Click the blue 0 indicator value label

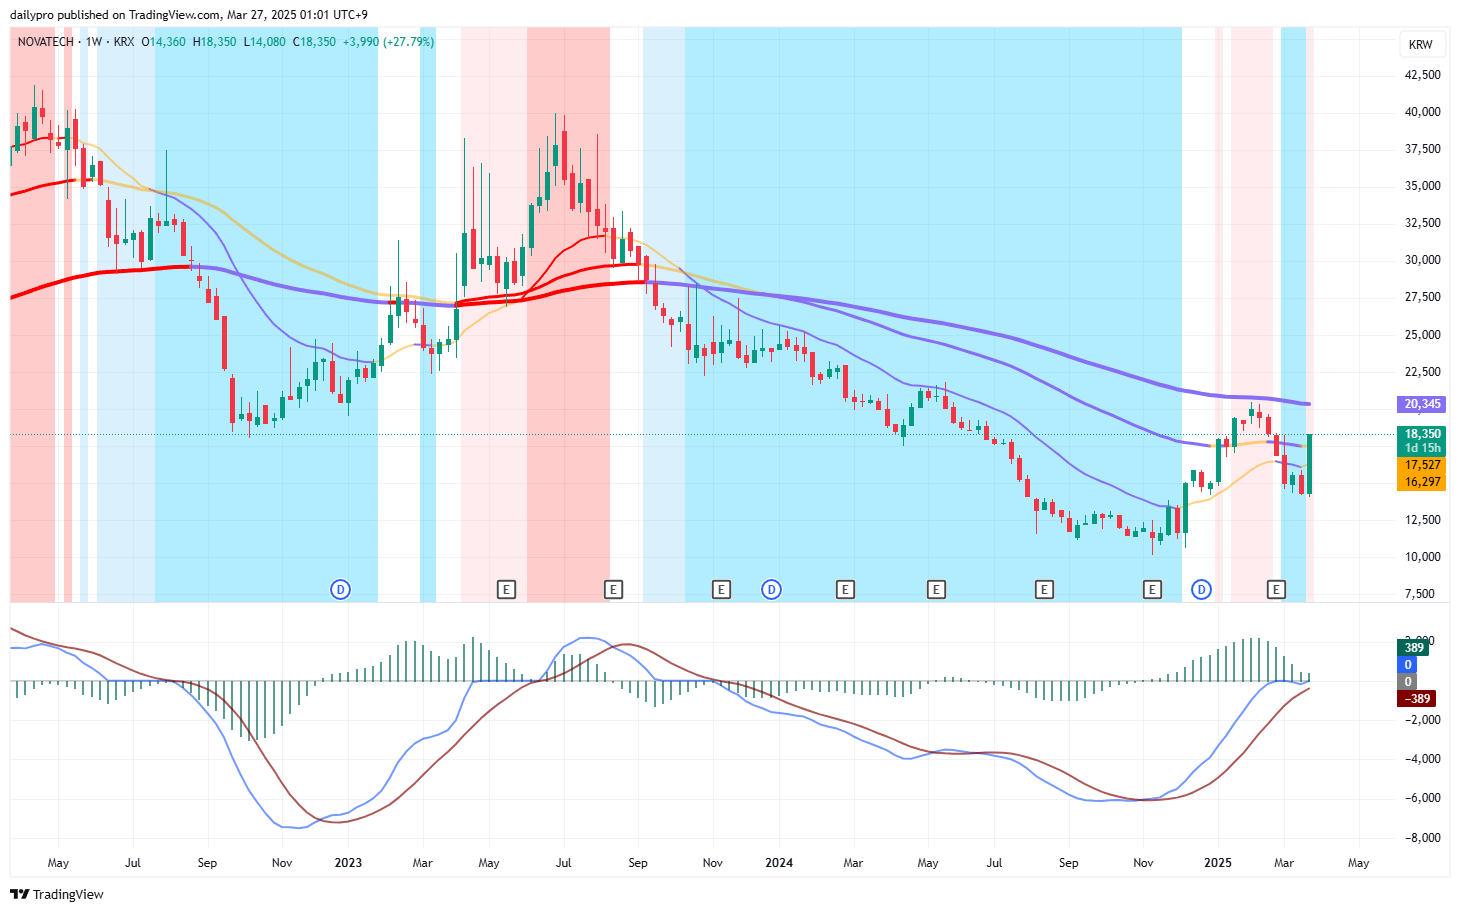(1408, 665)
